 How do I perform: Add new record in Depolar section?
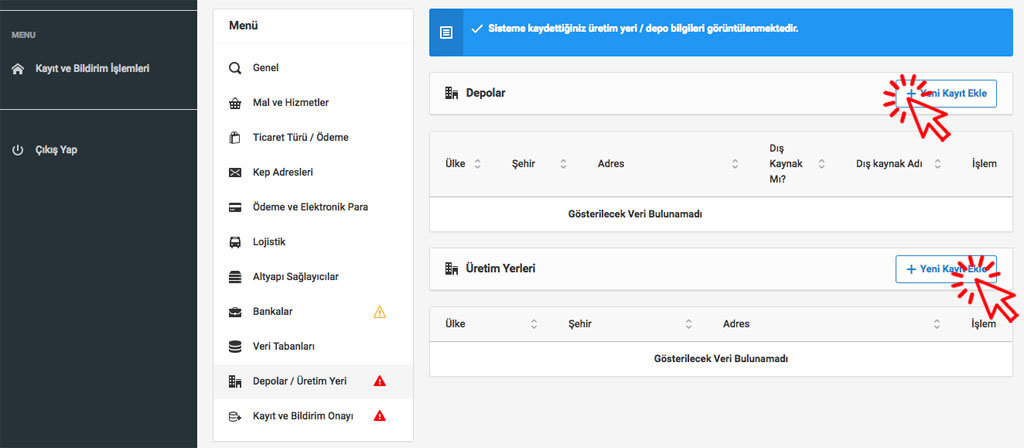pos(945,93)
